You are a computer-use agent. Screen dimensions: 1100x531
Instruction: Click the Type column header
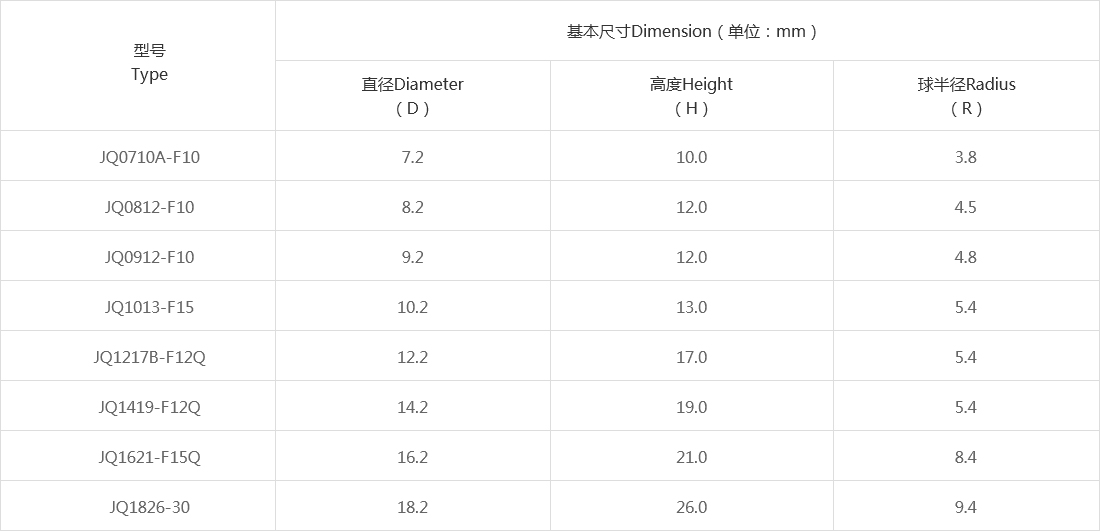[149, 63]
